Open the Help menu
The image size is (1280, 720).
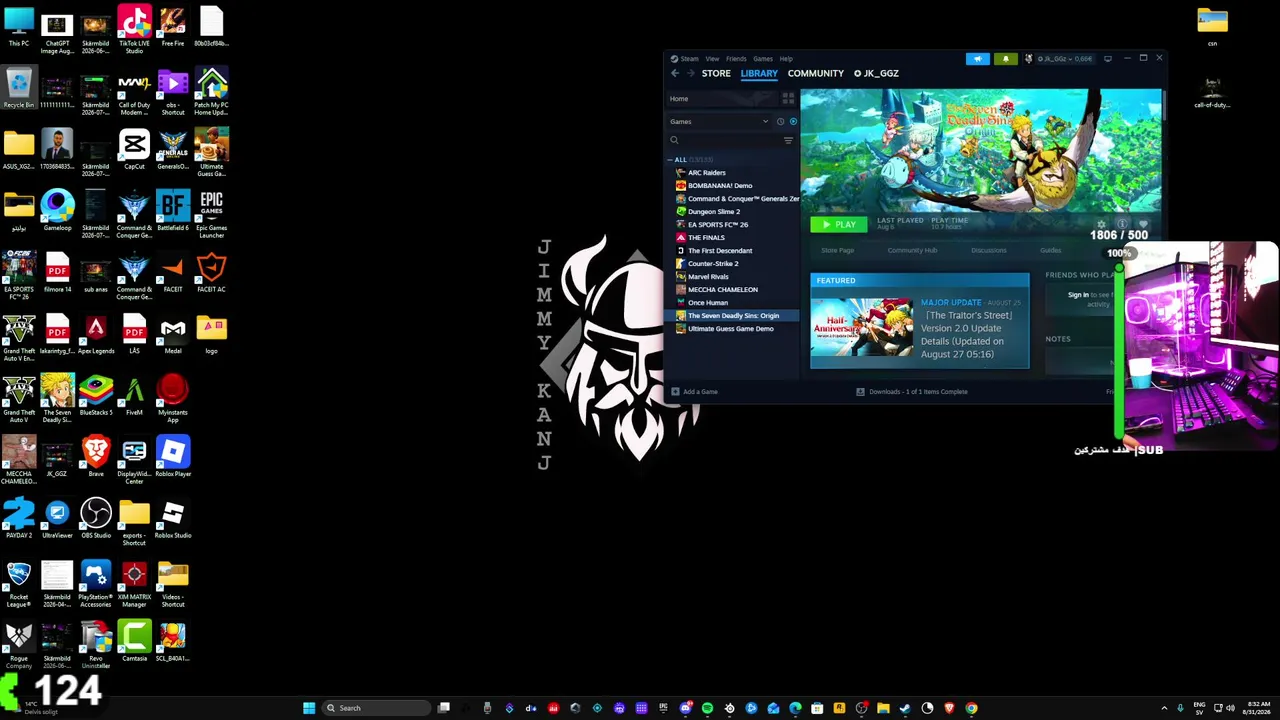pyautogui.click(x=786, y=59)
